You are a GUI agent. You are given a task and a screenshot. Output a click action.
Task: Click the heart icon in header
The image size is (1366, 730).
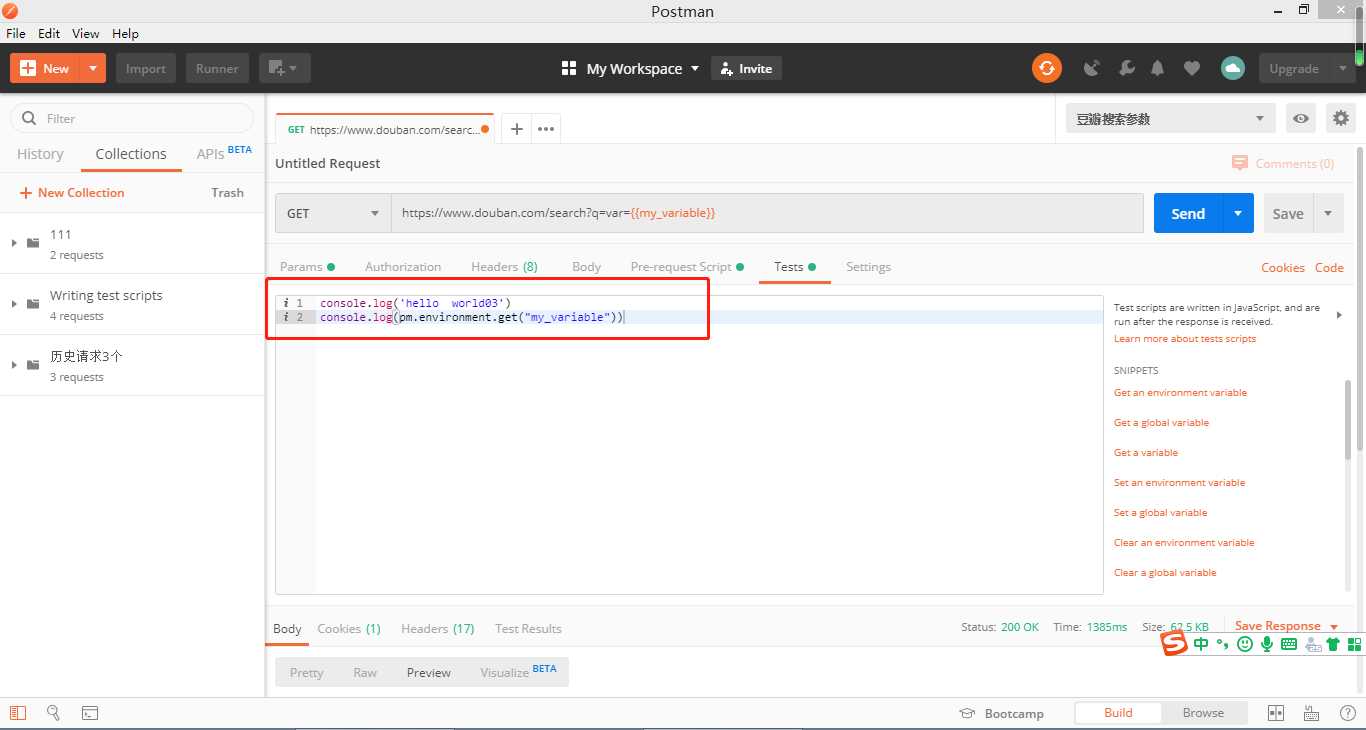click(x=1191, y=68)
